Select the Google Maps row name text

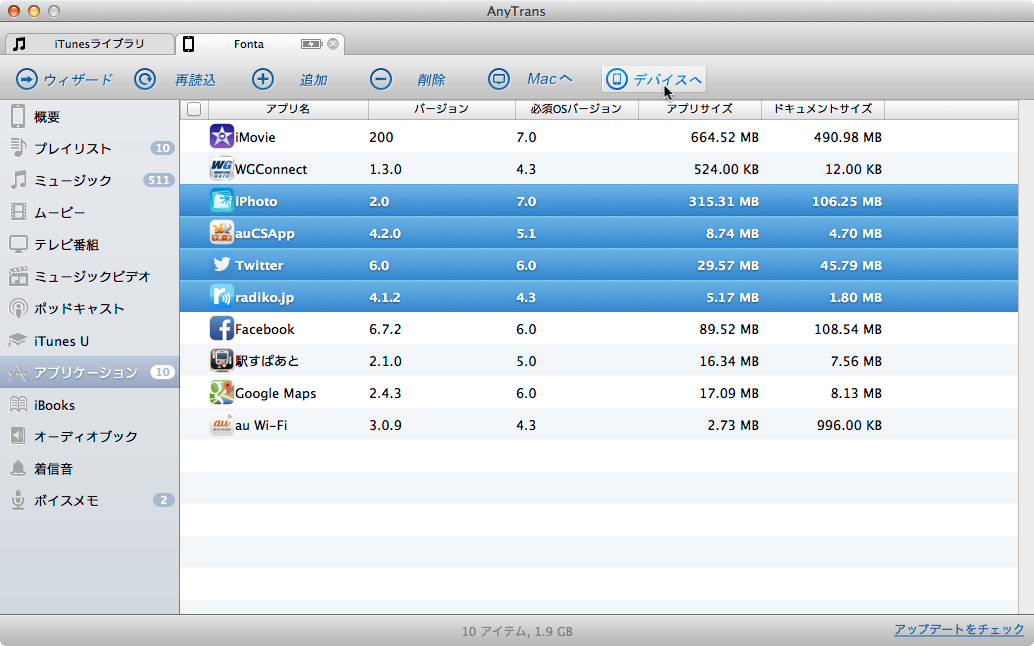click(276, 394)
